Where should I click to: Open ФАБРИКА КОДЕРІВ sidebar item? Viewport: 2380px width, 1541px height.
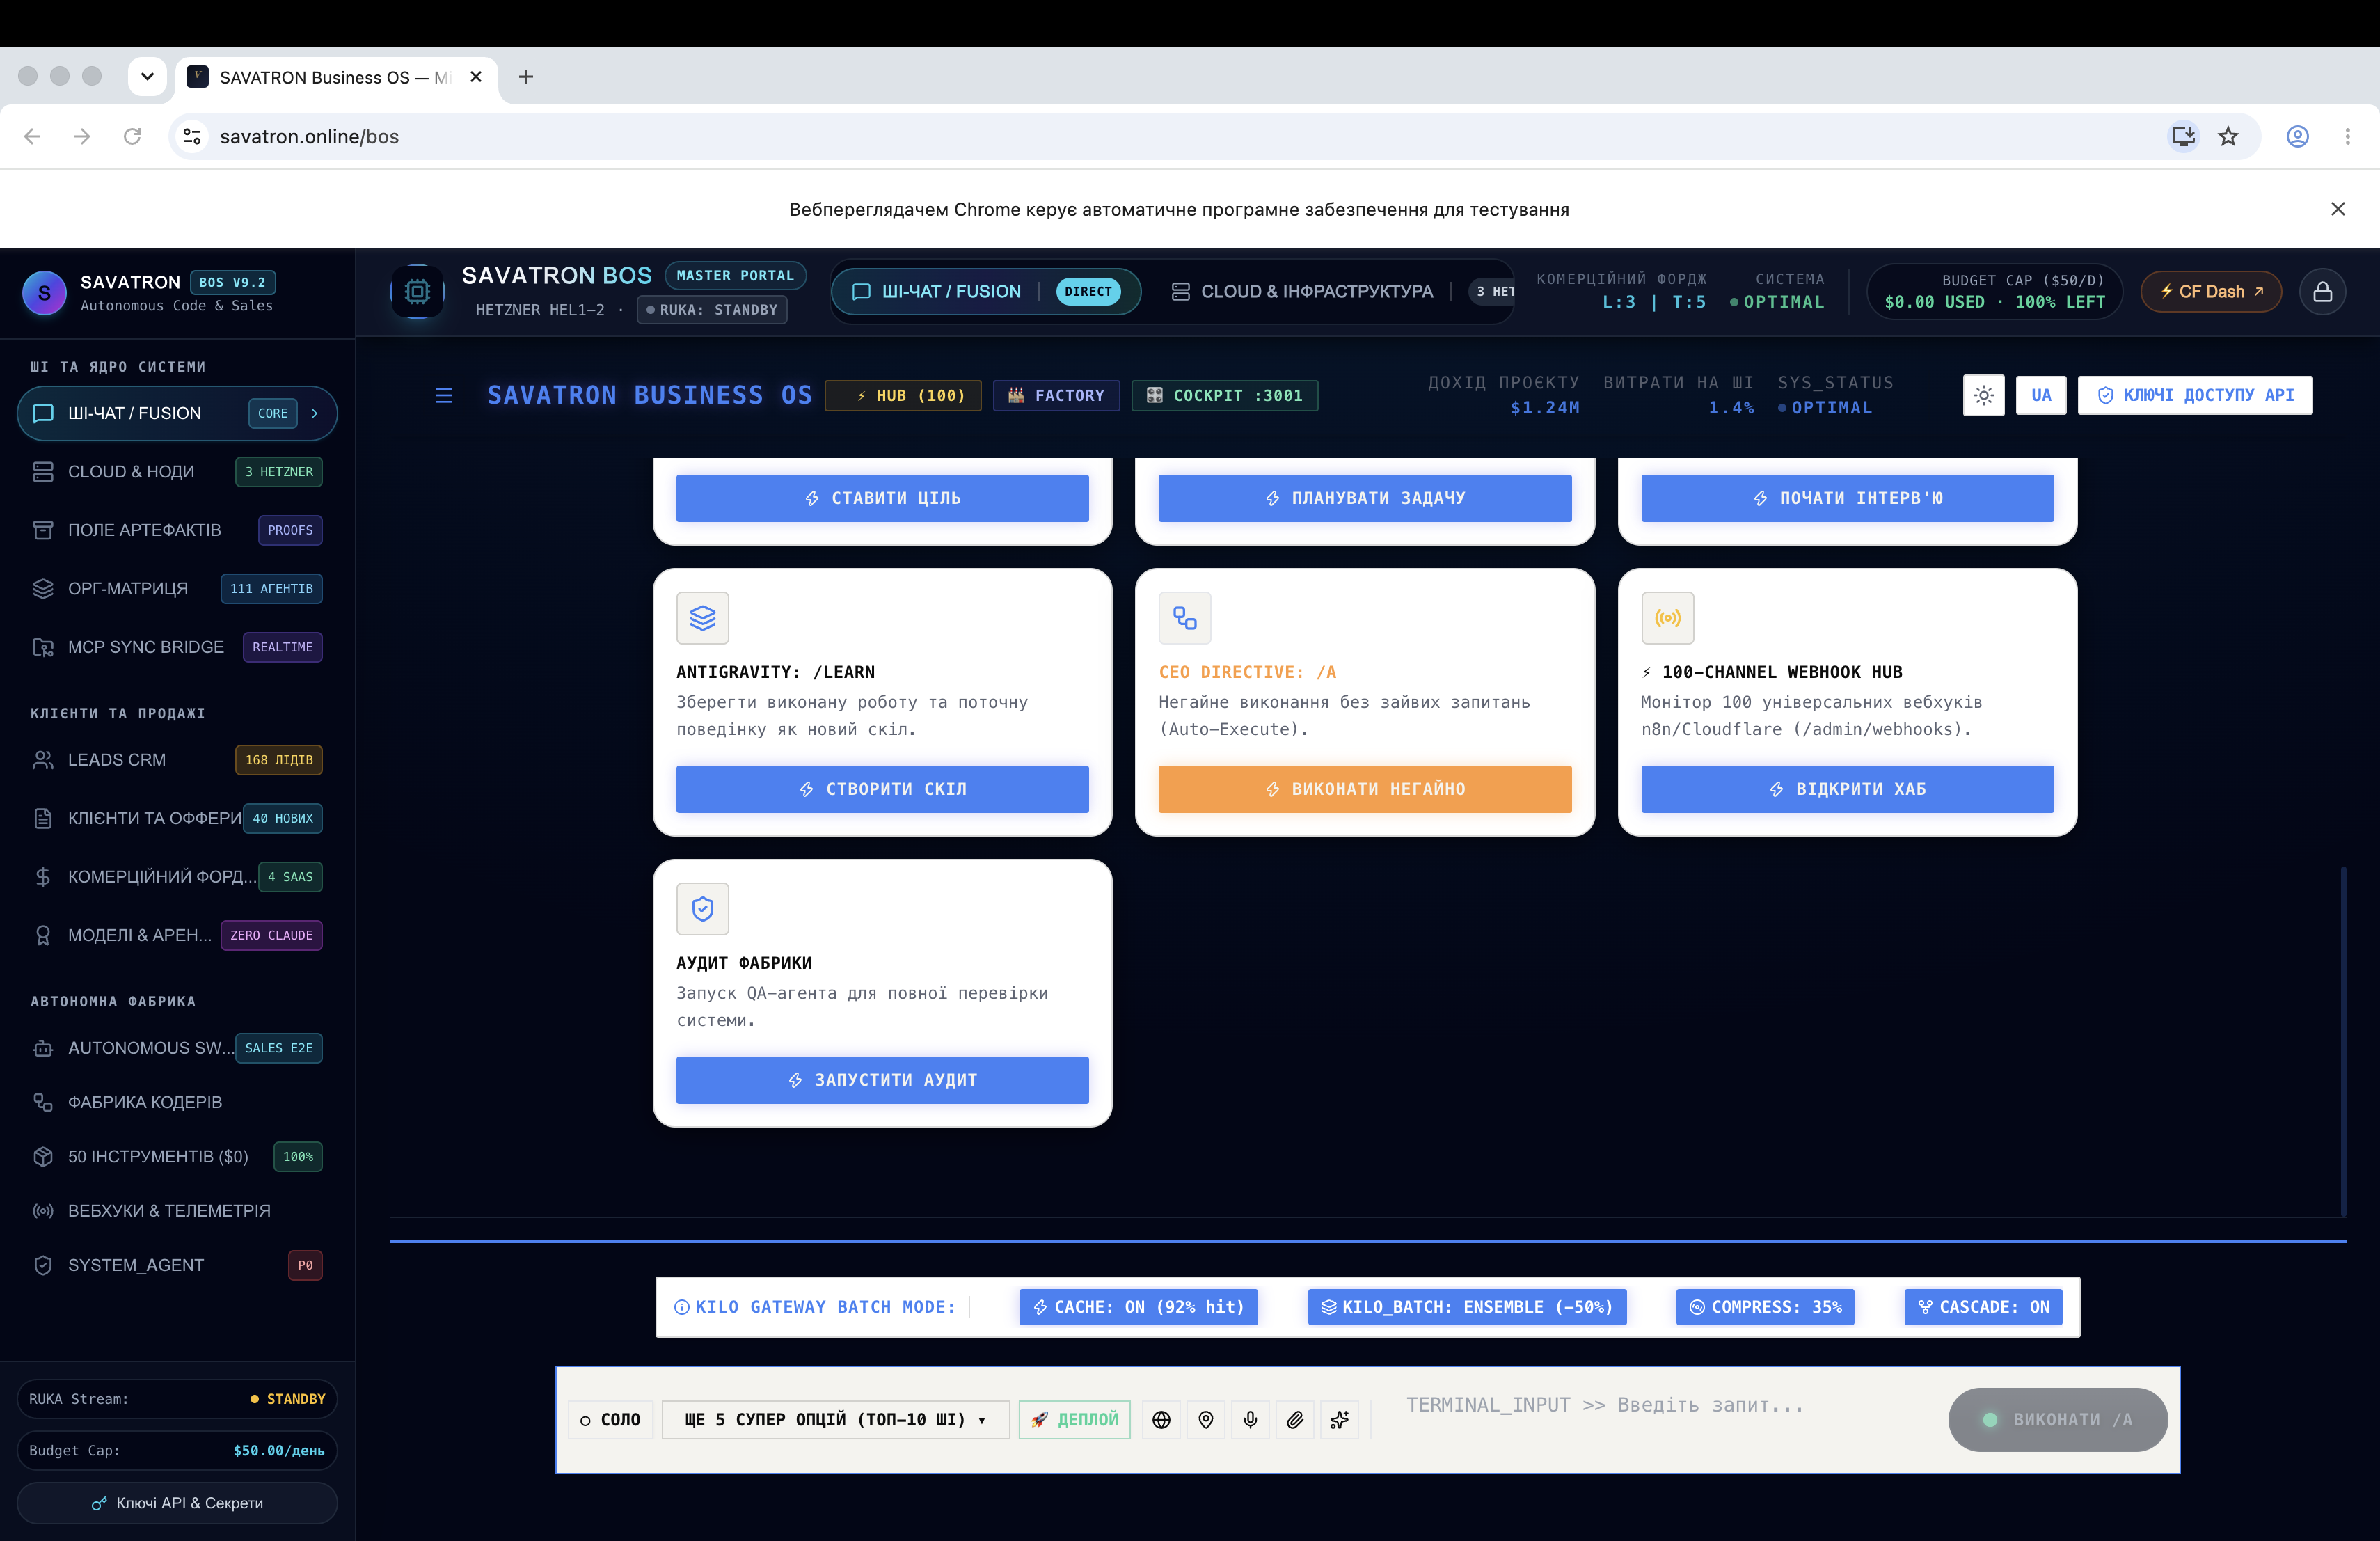point(177,1102)
